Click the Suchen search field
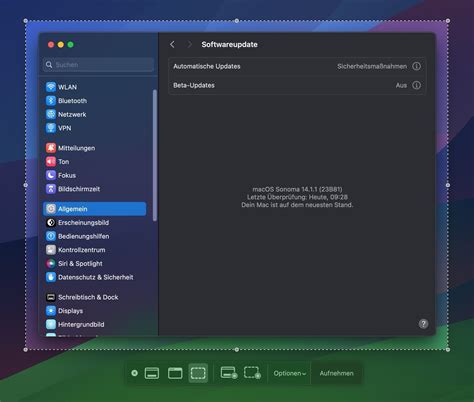 point(99,65)
